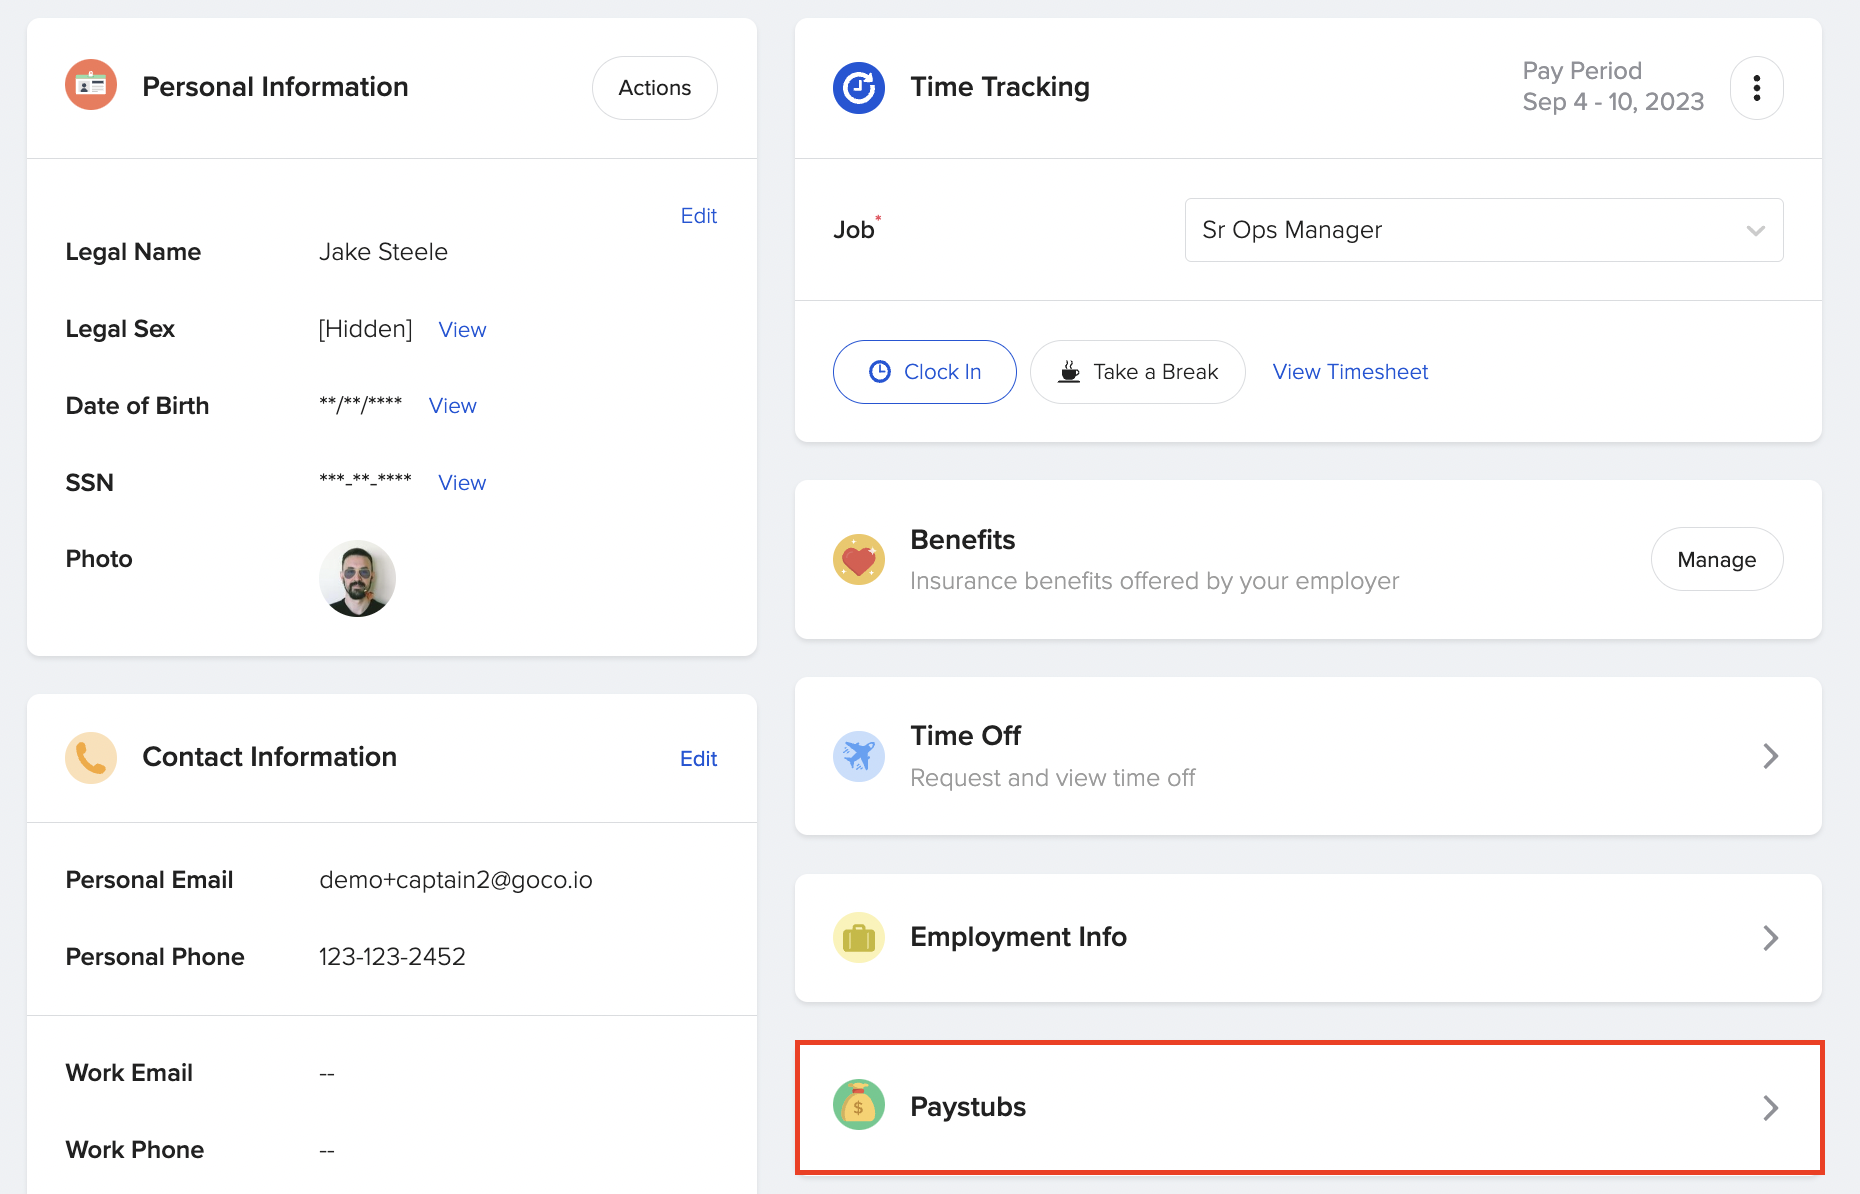The width and height of the screenshot is (1860, 1194).
Task: Click the Paystubs money bag icon
Action: tap(858, 1105)
